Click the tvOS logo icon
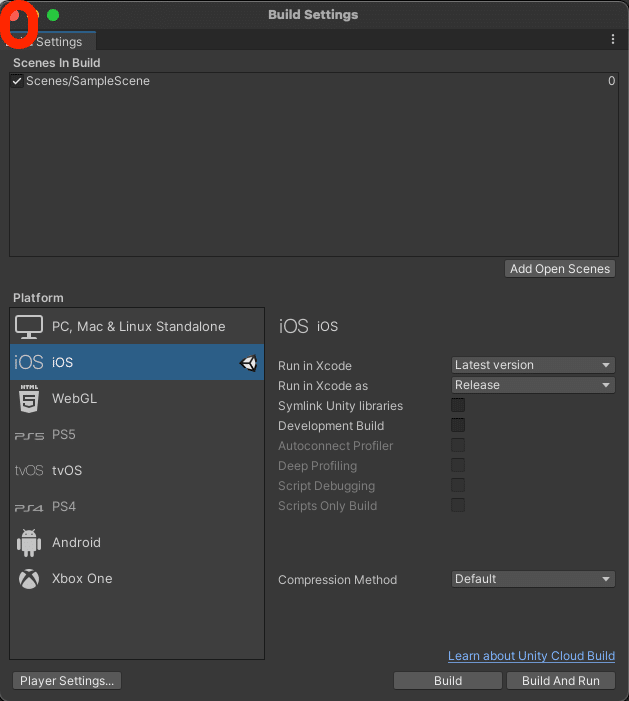Image resolution: width=629 pixels, height=701 pixels. click(29, 470)
